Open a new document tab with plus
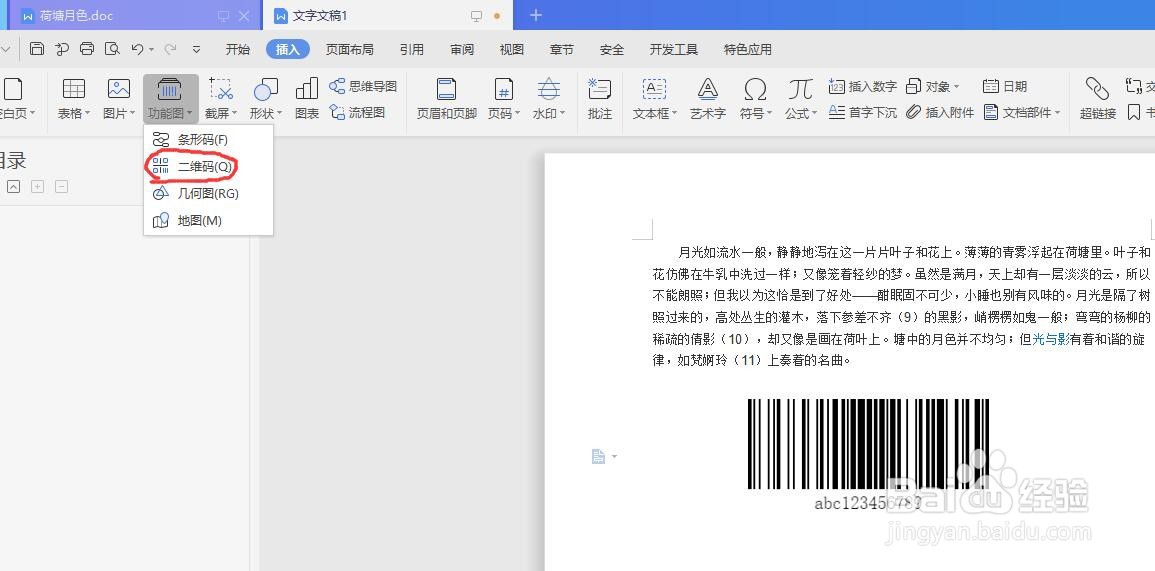The width and height of the screenshot is (1155, 571). point(536,15)
